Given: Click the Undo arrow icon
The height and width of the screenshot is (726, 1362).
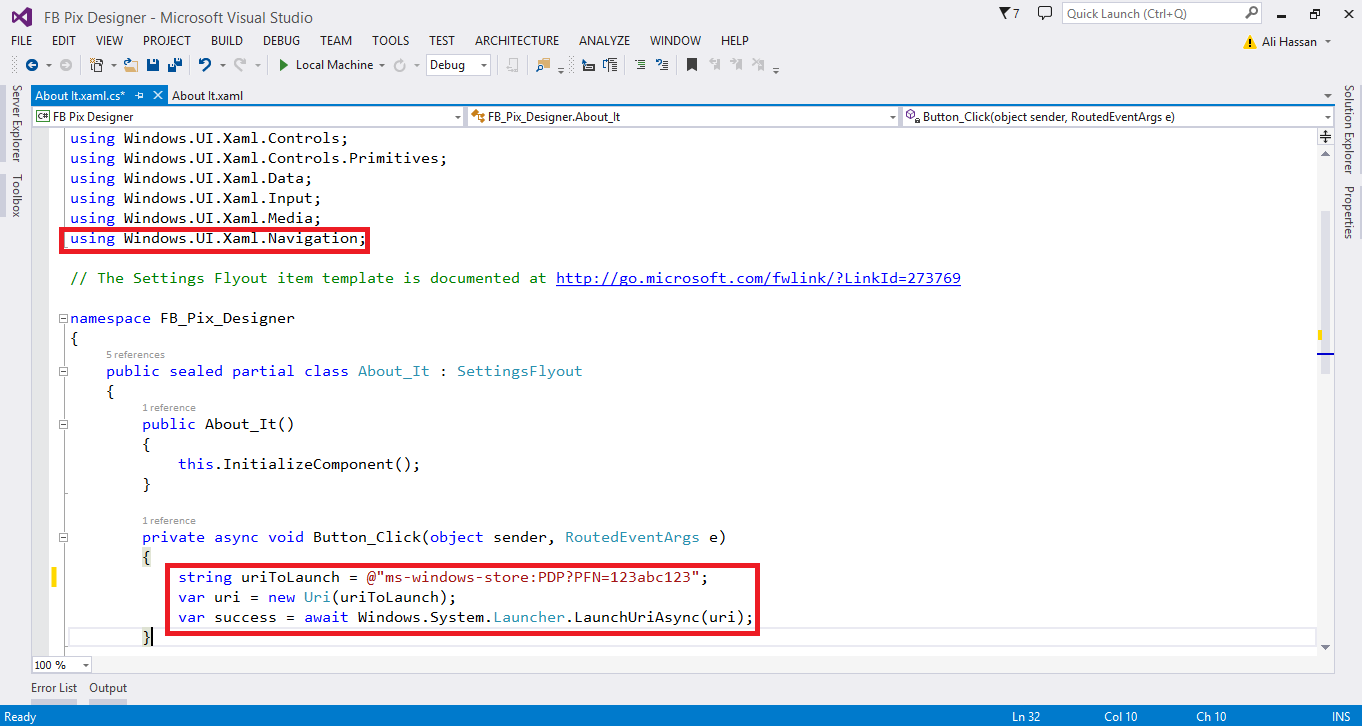Looking at the screenshot, I should tap(204, 65).
